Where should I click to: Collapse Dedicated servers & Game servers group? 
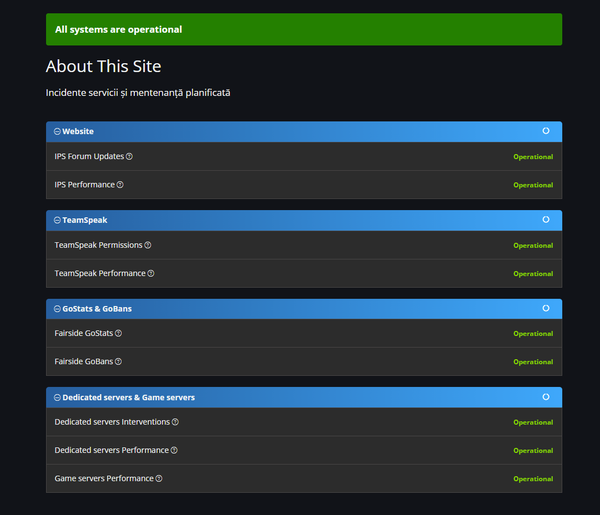[57, 398]
